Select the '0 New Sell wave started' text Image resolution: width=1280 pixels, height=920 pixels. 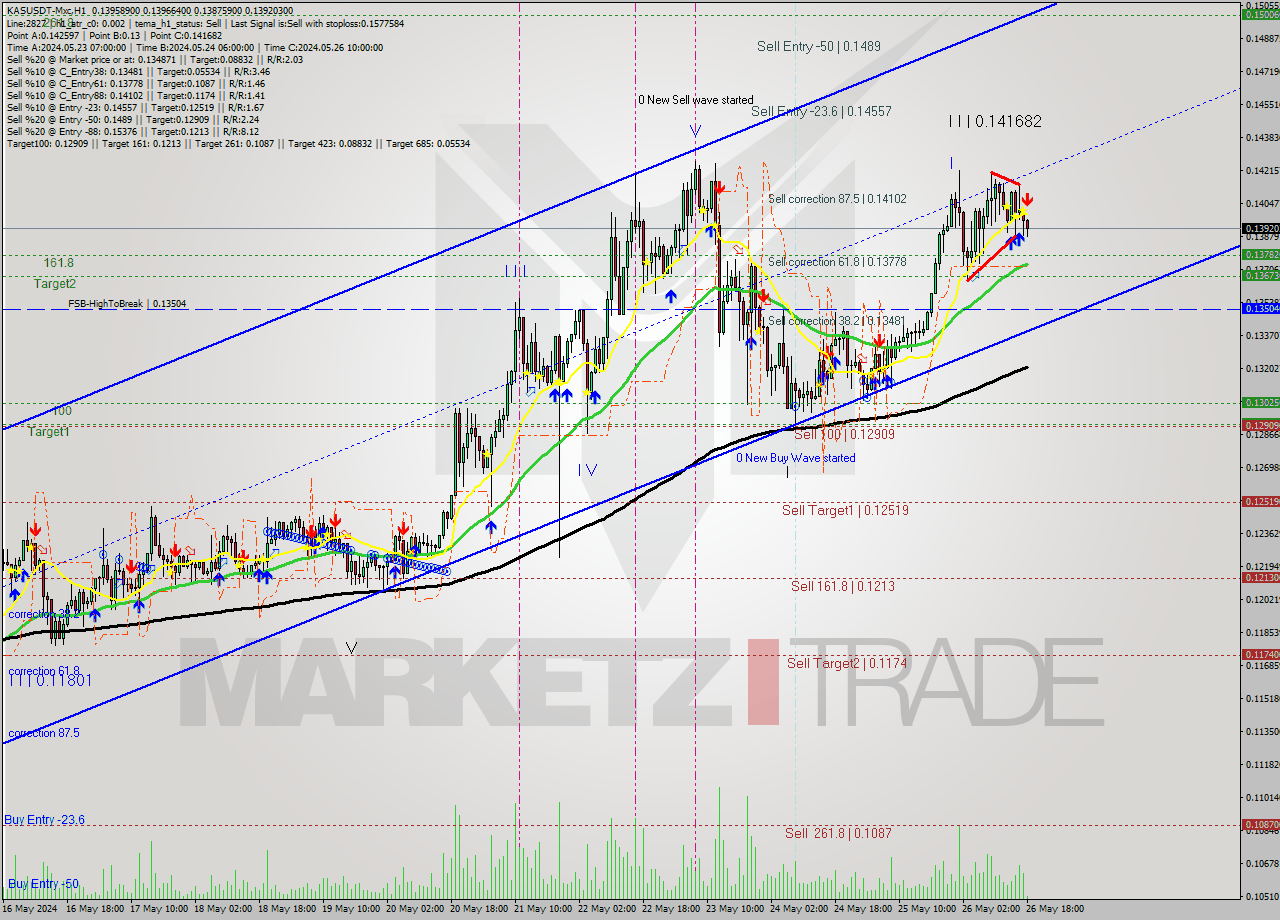[696, 100]
